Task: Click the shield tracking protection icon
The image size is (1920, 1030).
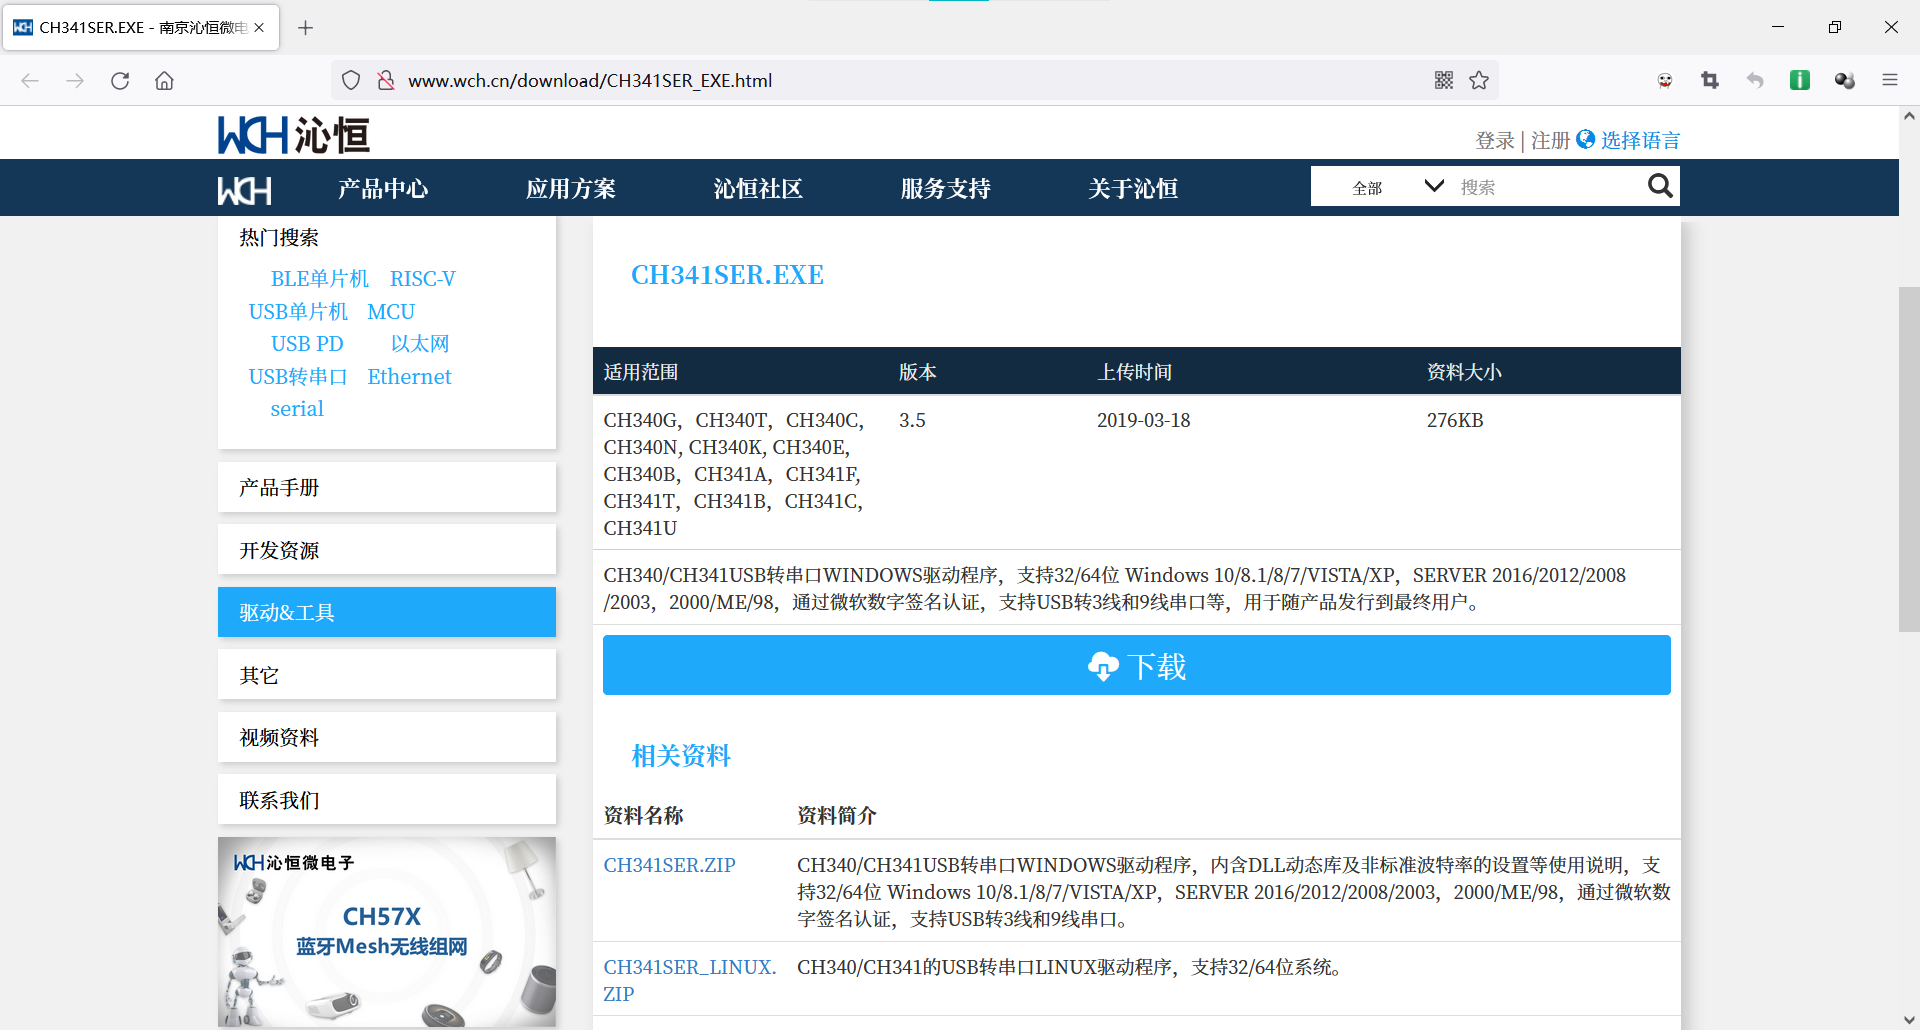Action: pos(351,80)
